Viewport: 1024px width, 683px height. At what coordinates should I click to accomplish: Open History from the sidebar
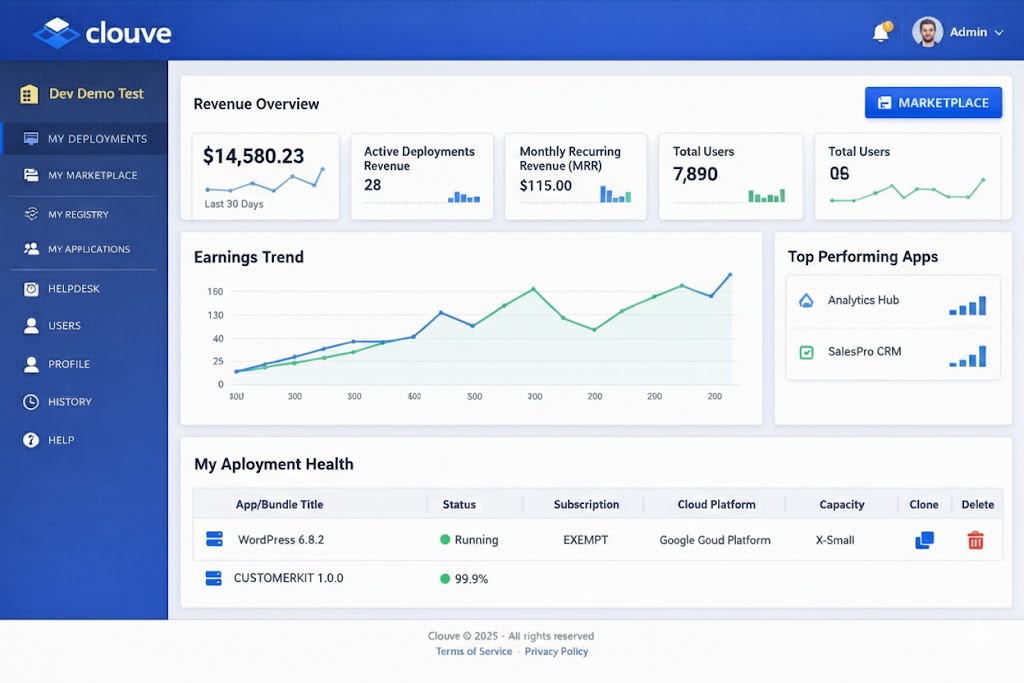pyautogui.click(x=69, y=402)
